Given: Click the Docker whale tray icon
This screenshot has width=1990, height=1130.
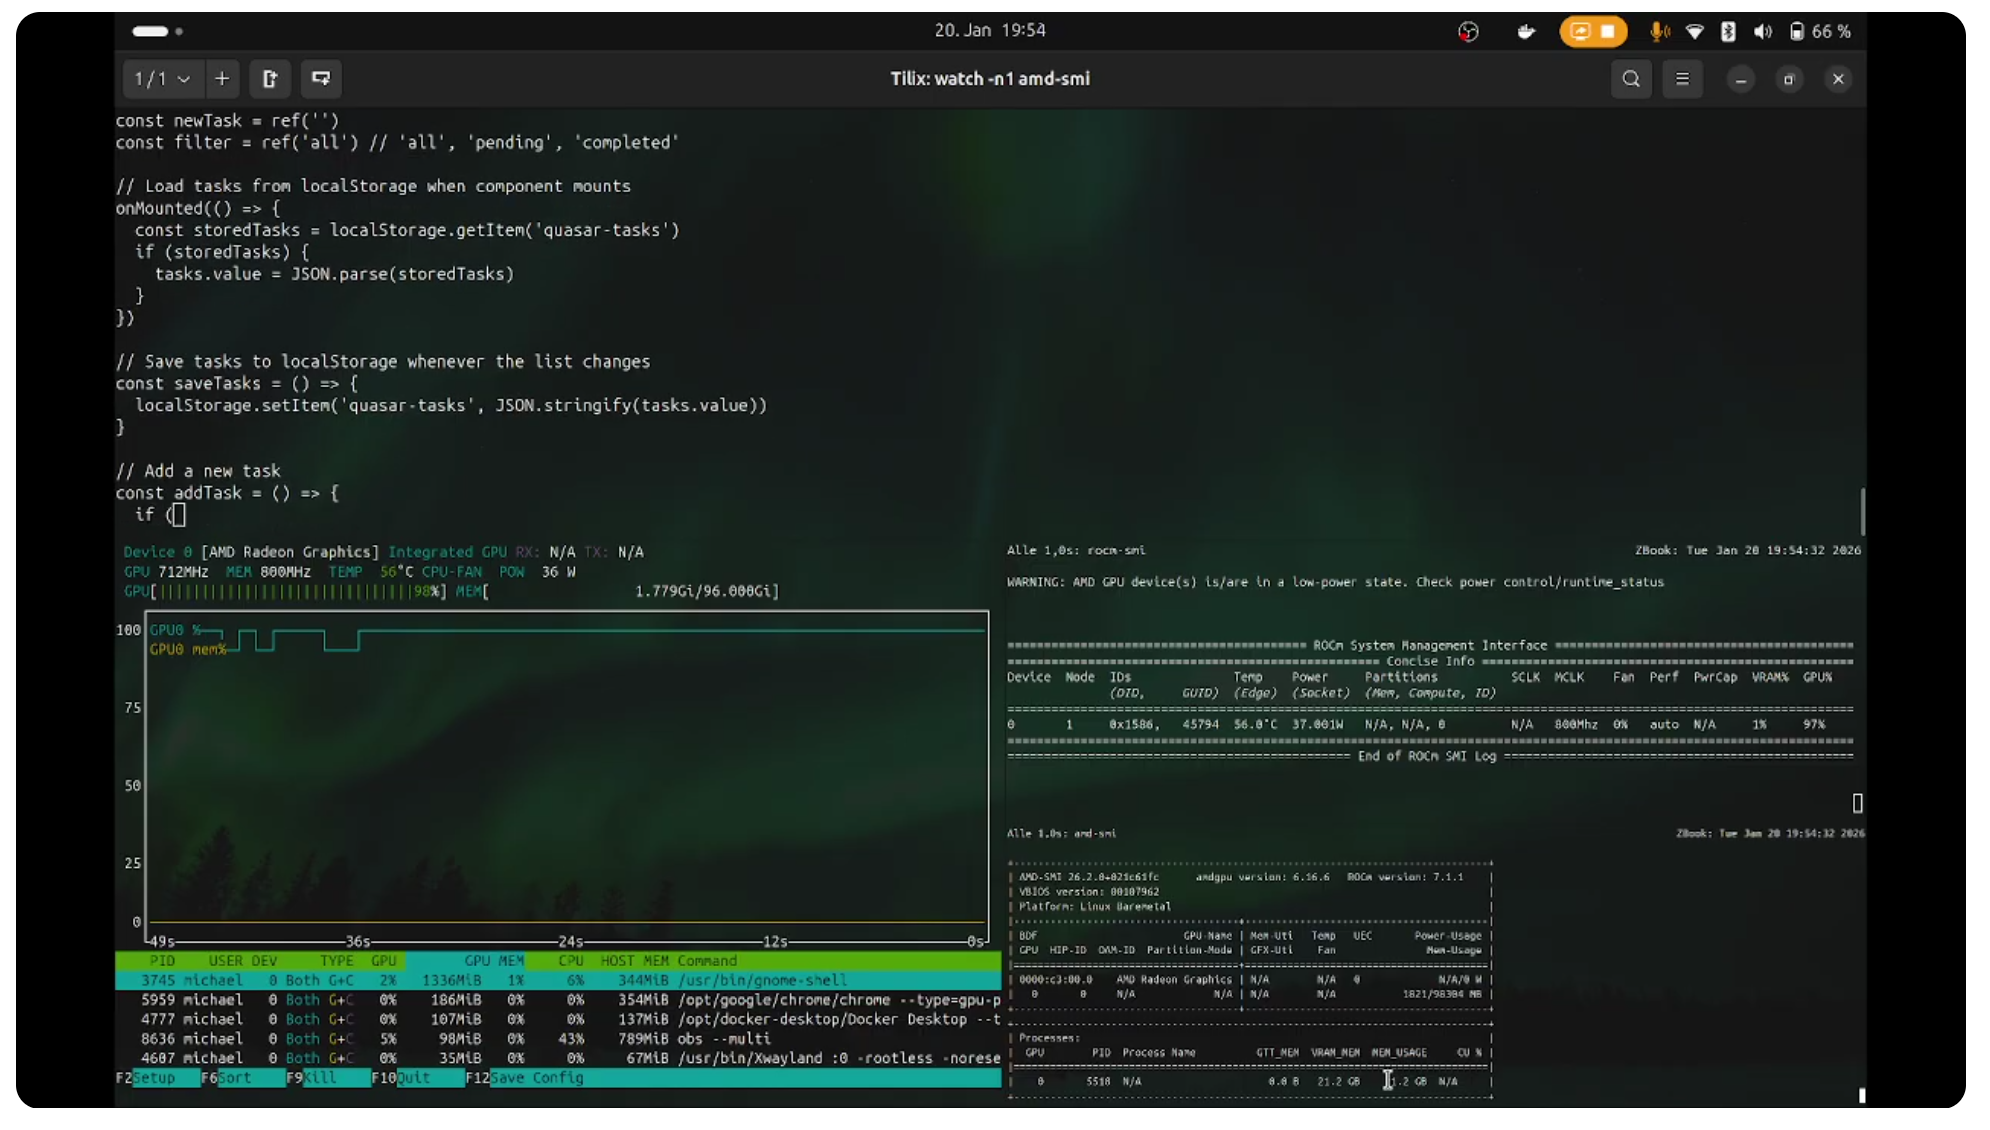Looking at the screenshot, I should point(1526,32).
